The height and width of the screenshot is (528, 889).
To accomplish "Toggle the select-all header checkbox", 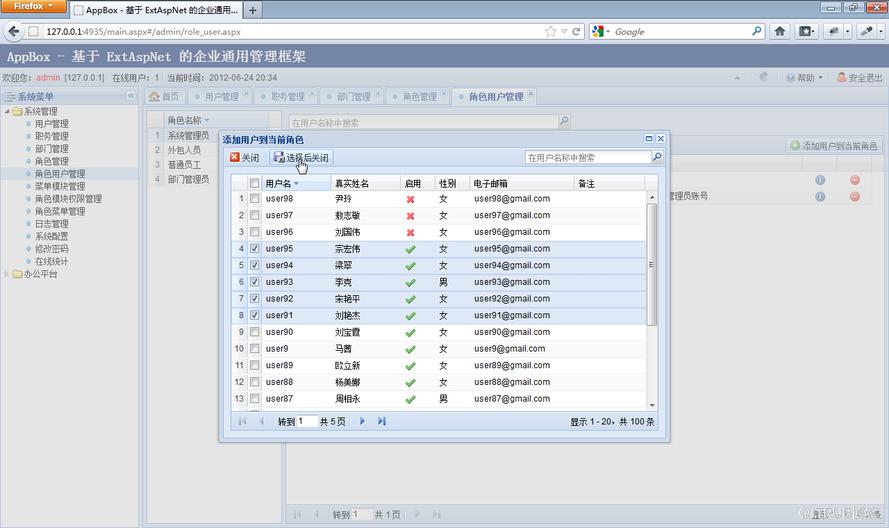I will point(255,183).
